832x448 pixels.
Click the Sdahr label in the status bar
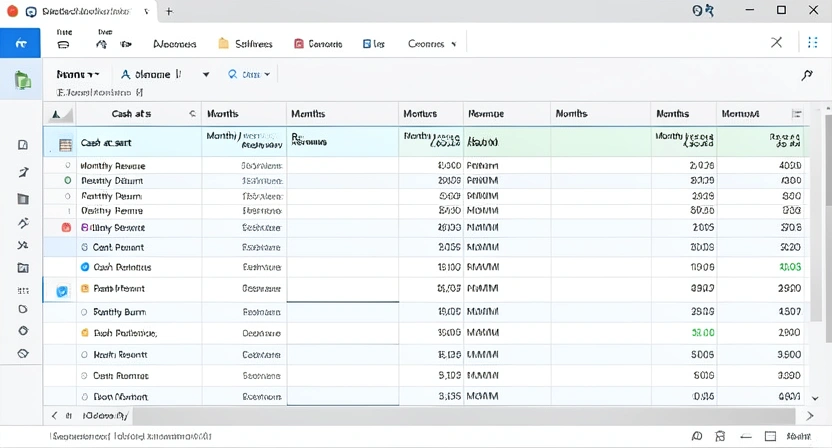coord(798,436)
